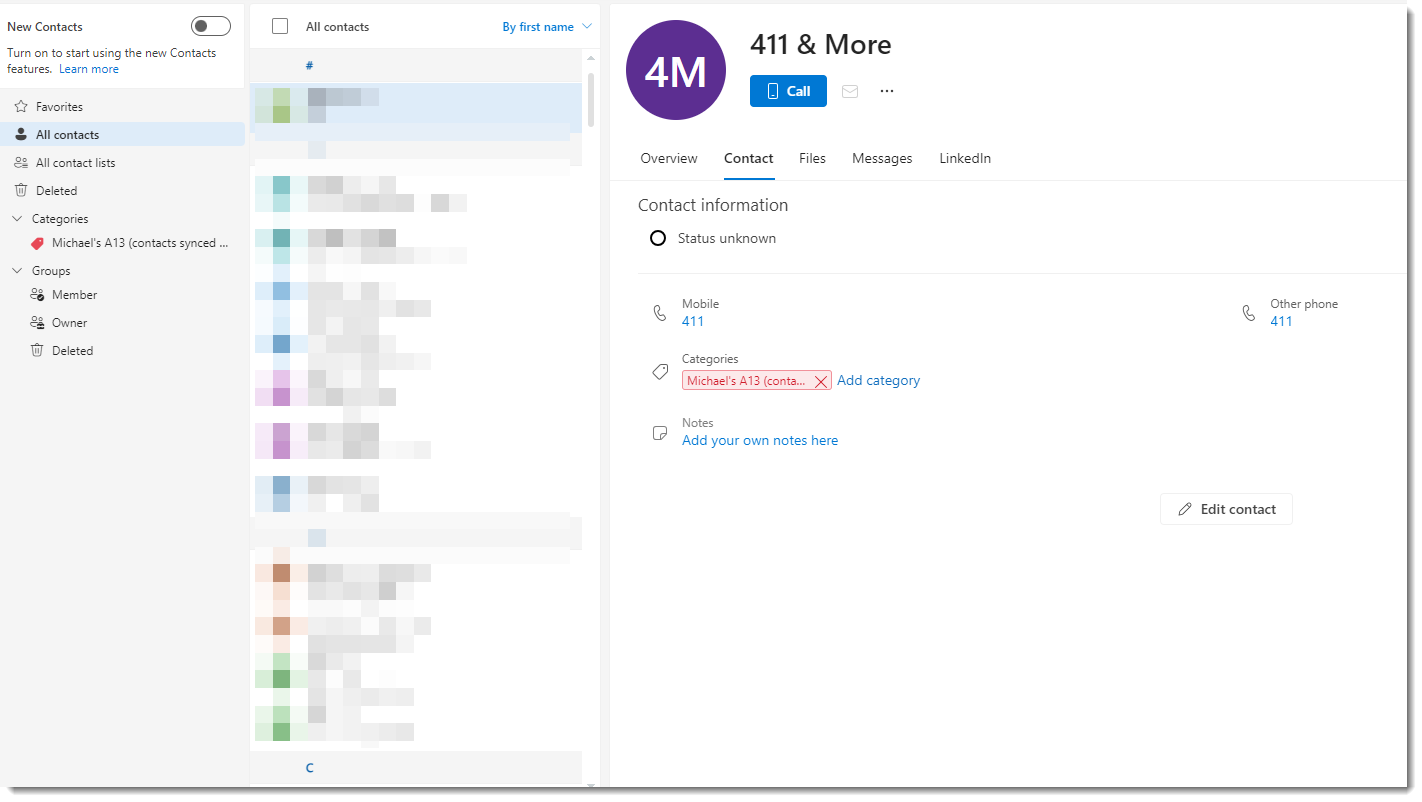1422x802 pixels.
Task: Click the red category tag icon in sidebar
Action: (x=37, y=243)
